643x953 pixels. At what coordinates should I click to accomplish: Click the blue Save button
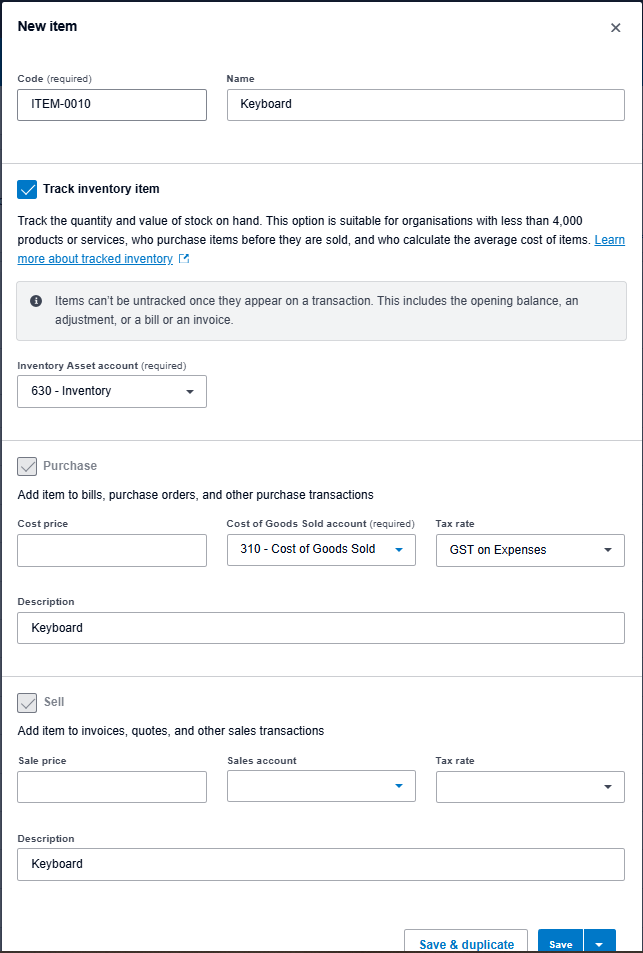pos(560,944)
